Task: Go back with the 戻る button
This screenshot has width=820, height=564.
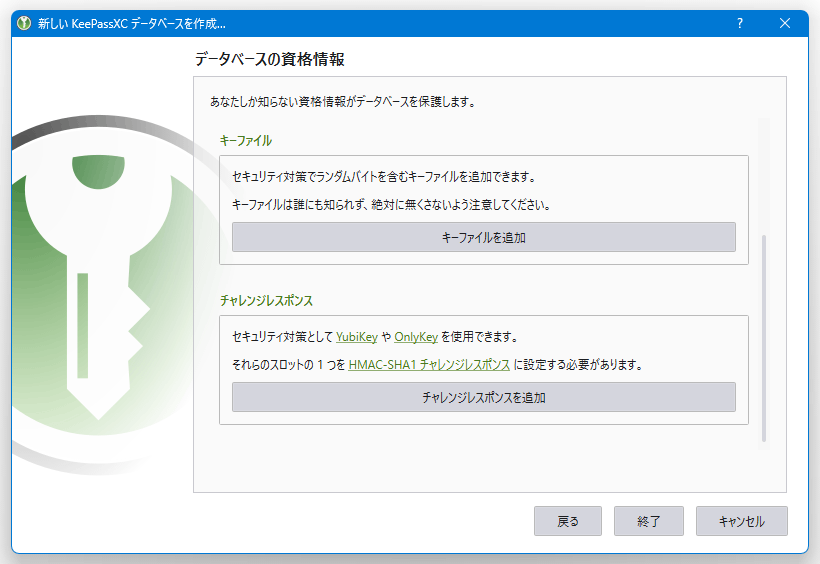Action: point(568,521)
